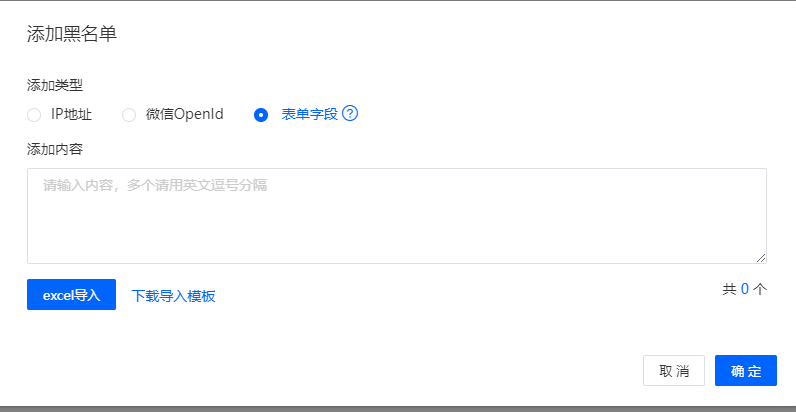Click the excel导入 button

click(72, 294)
